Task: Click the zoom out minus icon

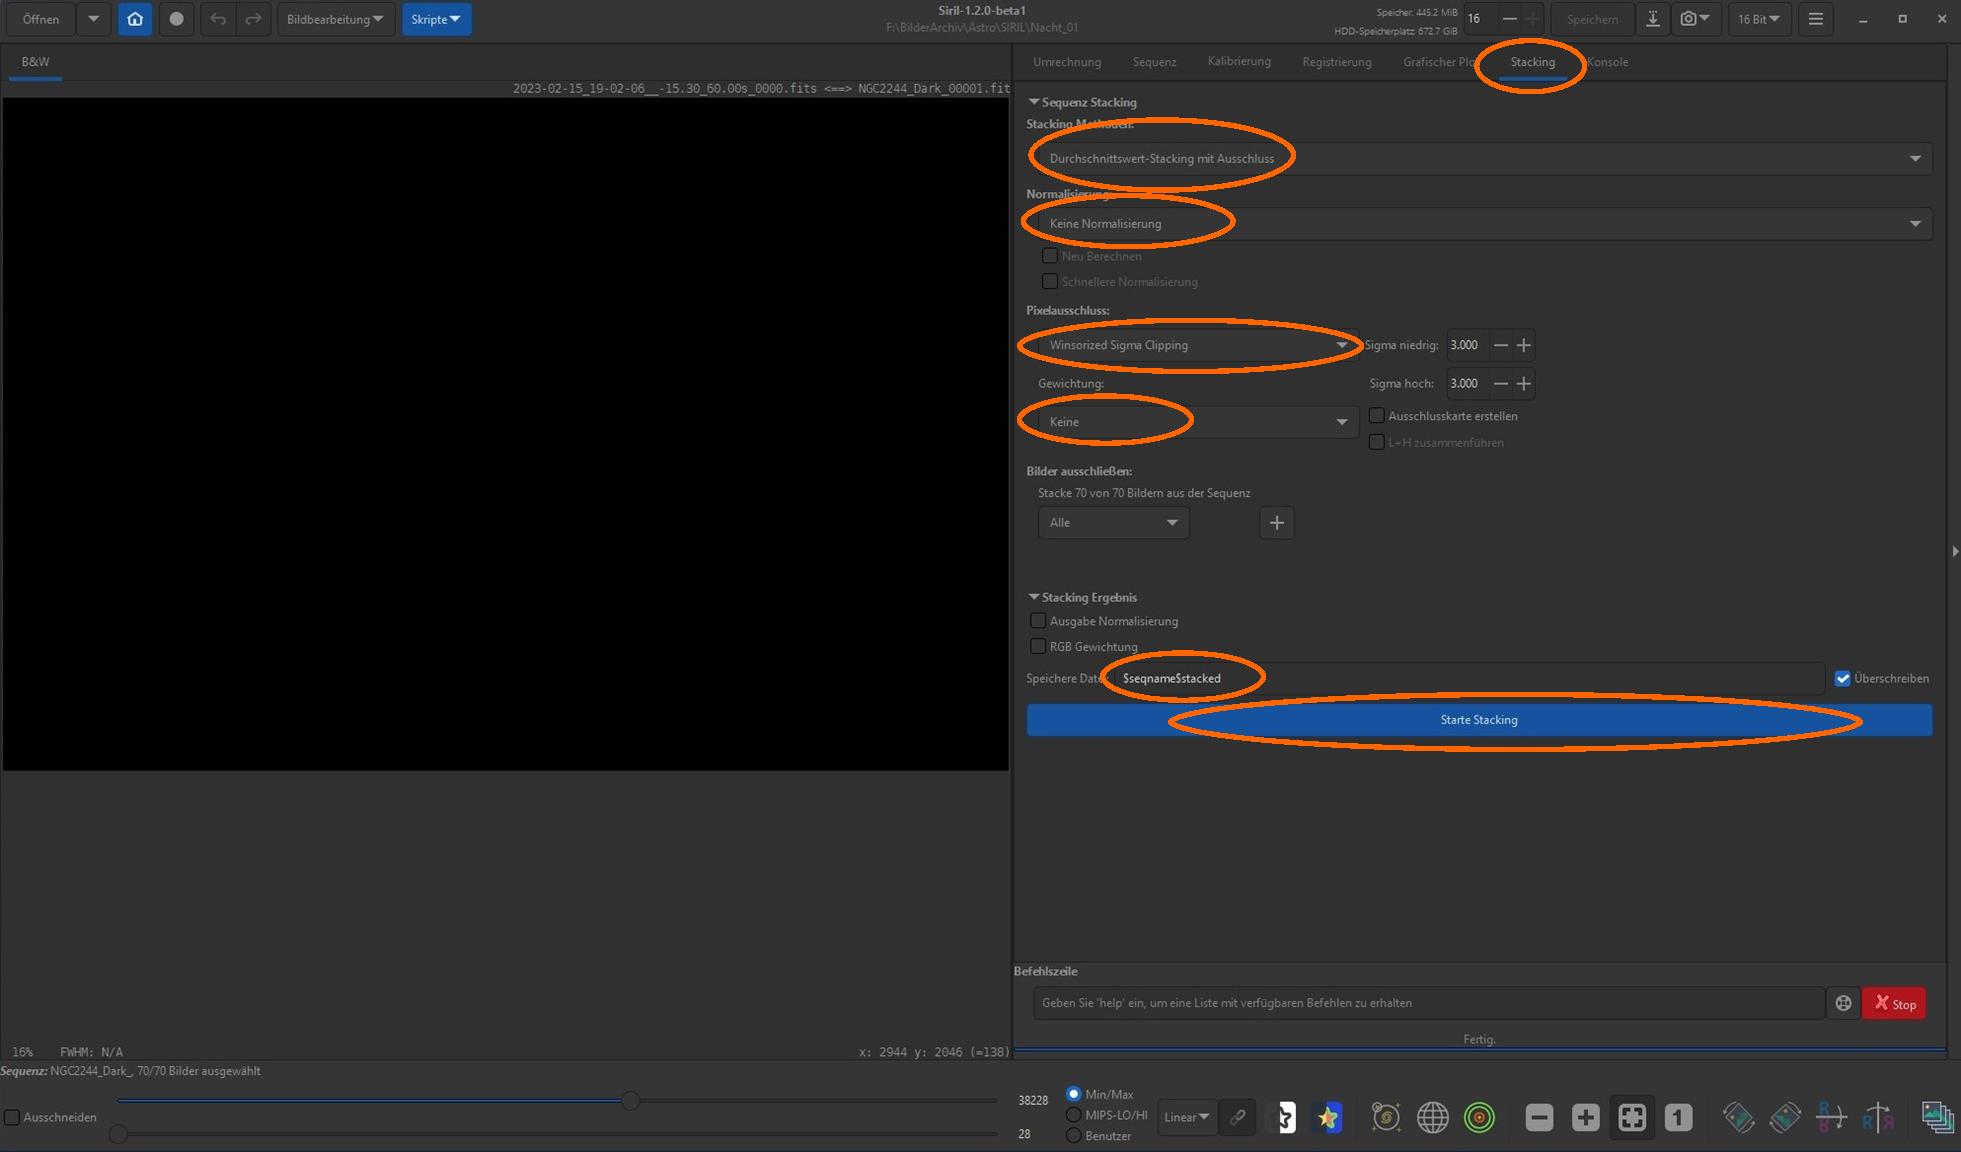Action: (1539, 1117)
